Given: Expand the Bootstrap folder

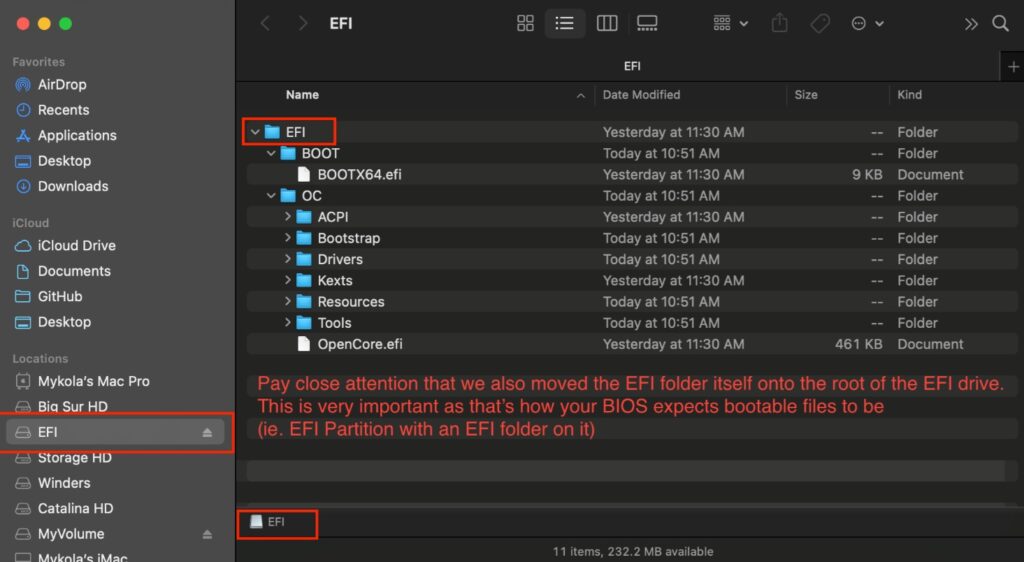Looking at the screenshot, I should (x=287, y=238).
